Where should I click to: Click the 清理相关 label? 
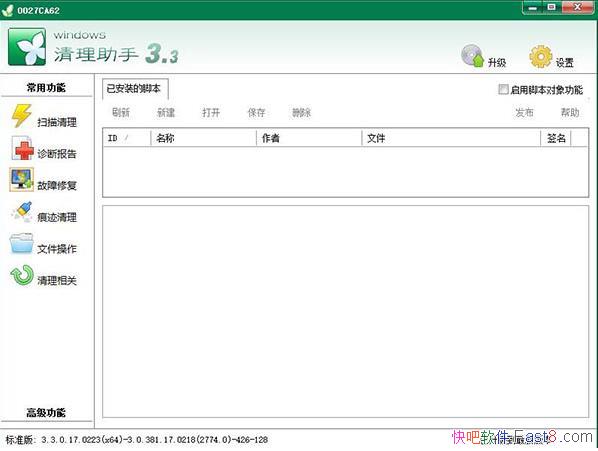57,281
